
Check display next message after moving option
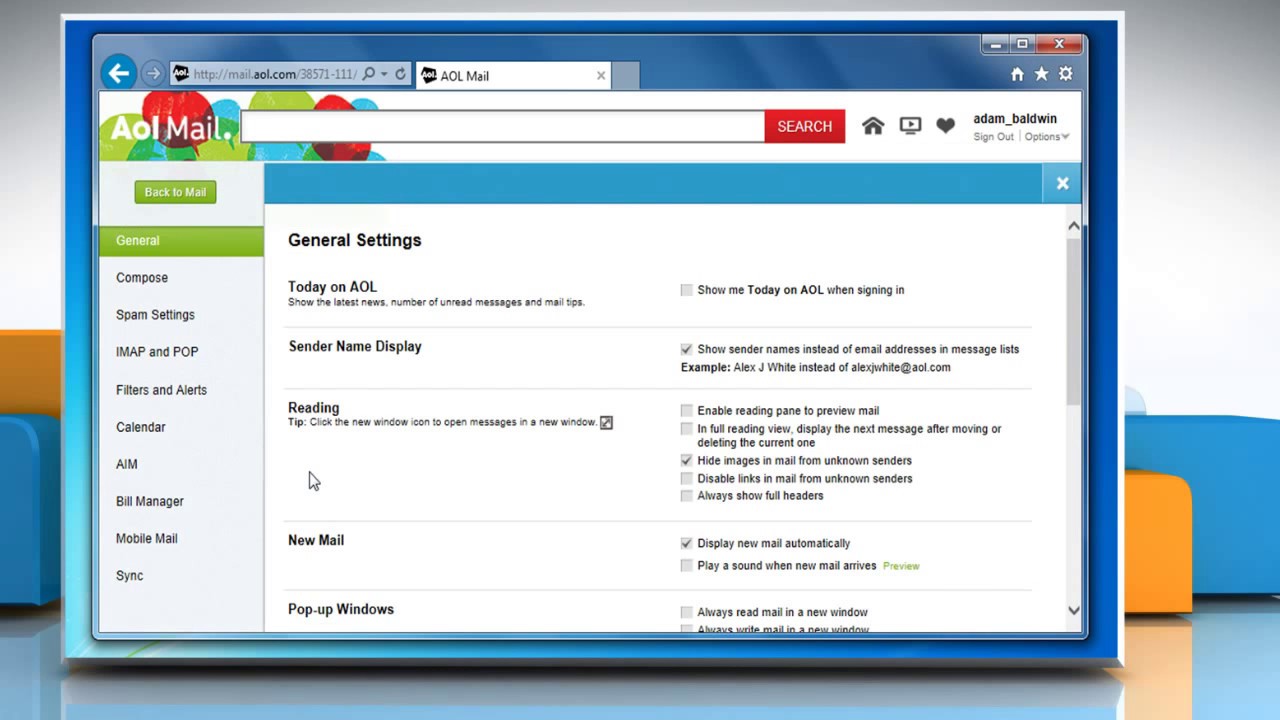(x=686, y=429)
